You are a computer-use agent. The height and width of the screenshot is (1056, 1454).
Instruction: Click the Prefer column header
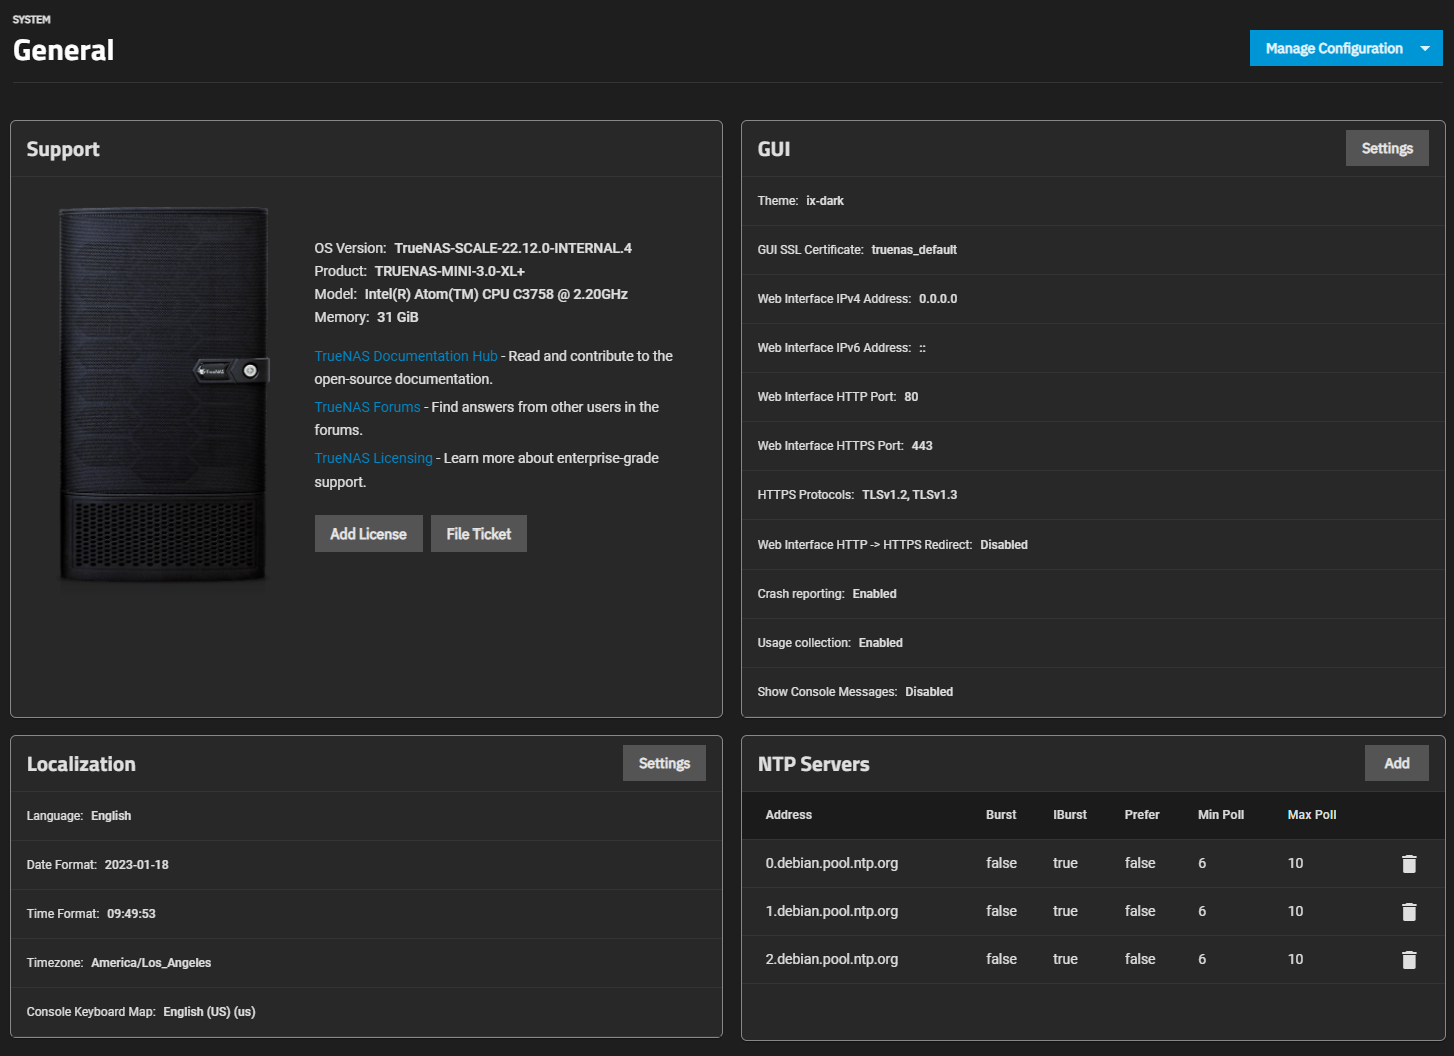[1142, 815]
